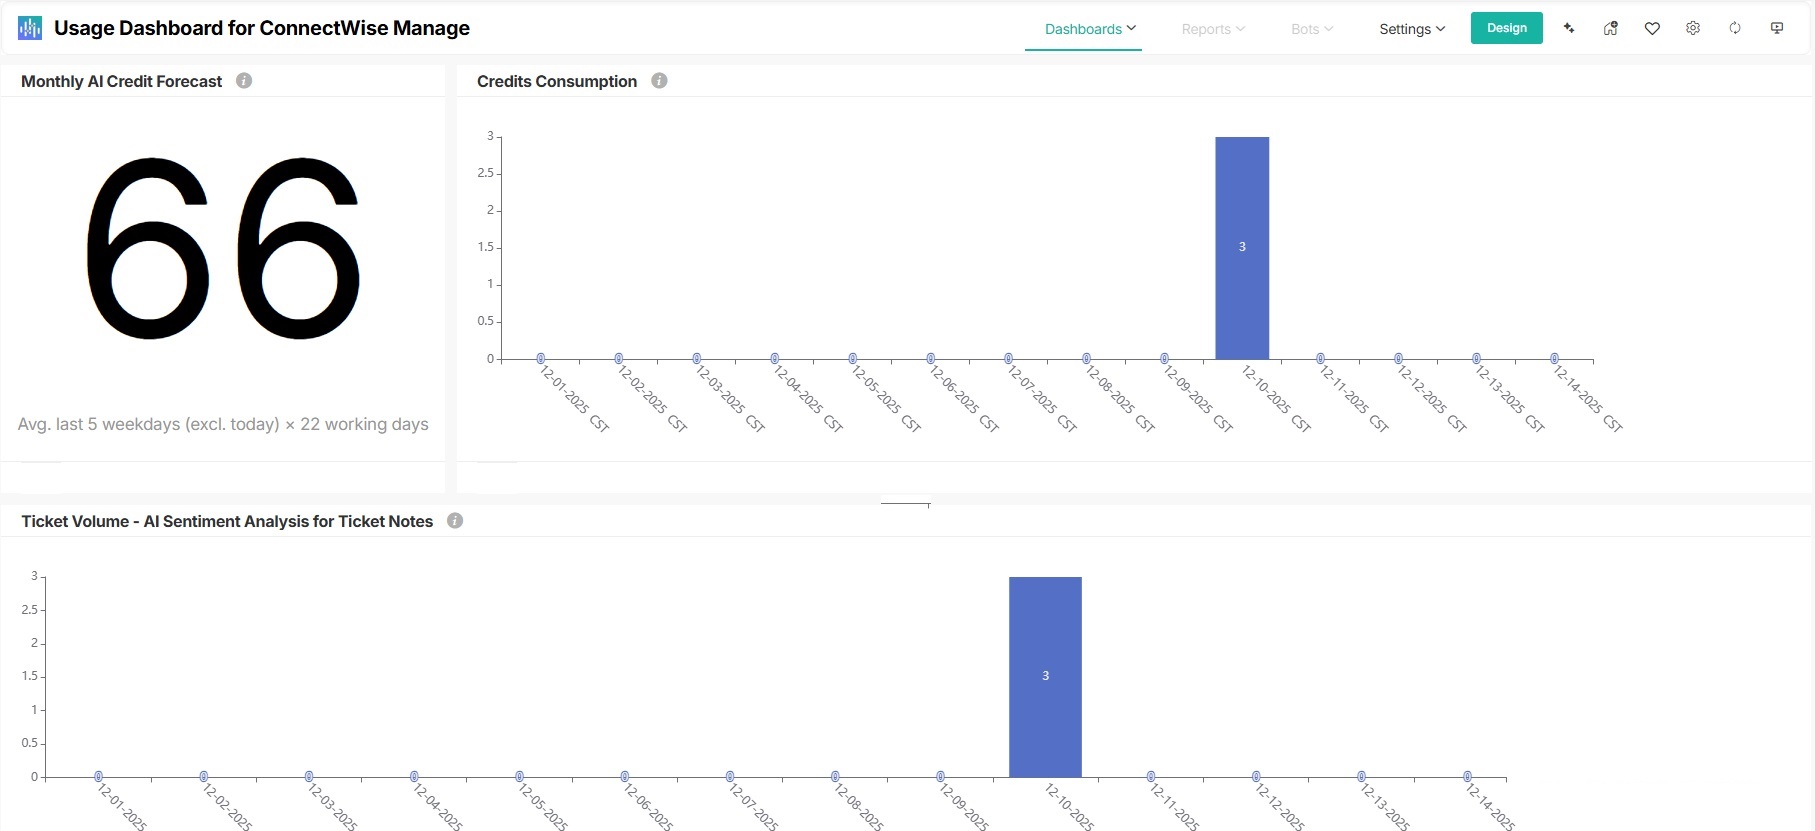The image size is (1815, 831).
Task: Click the Usage Dashboard for ConnectWise Manage title
Action: click(x=262, y=28)
